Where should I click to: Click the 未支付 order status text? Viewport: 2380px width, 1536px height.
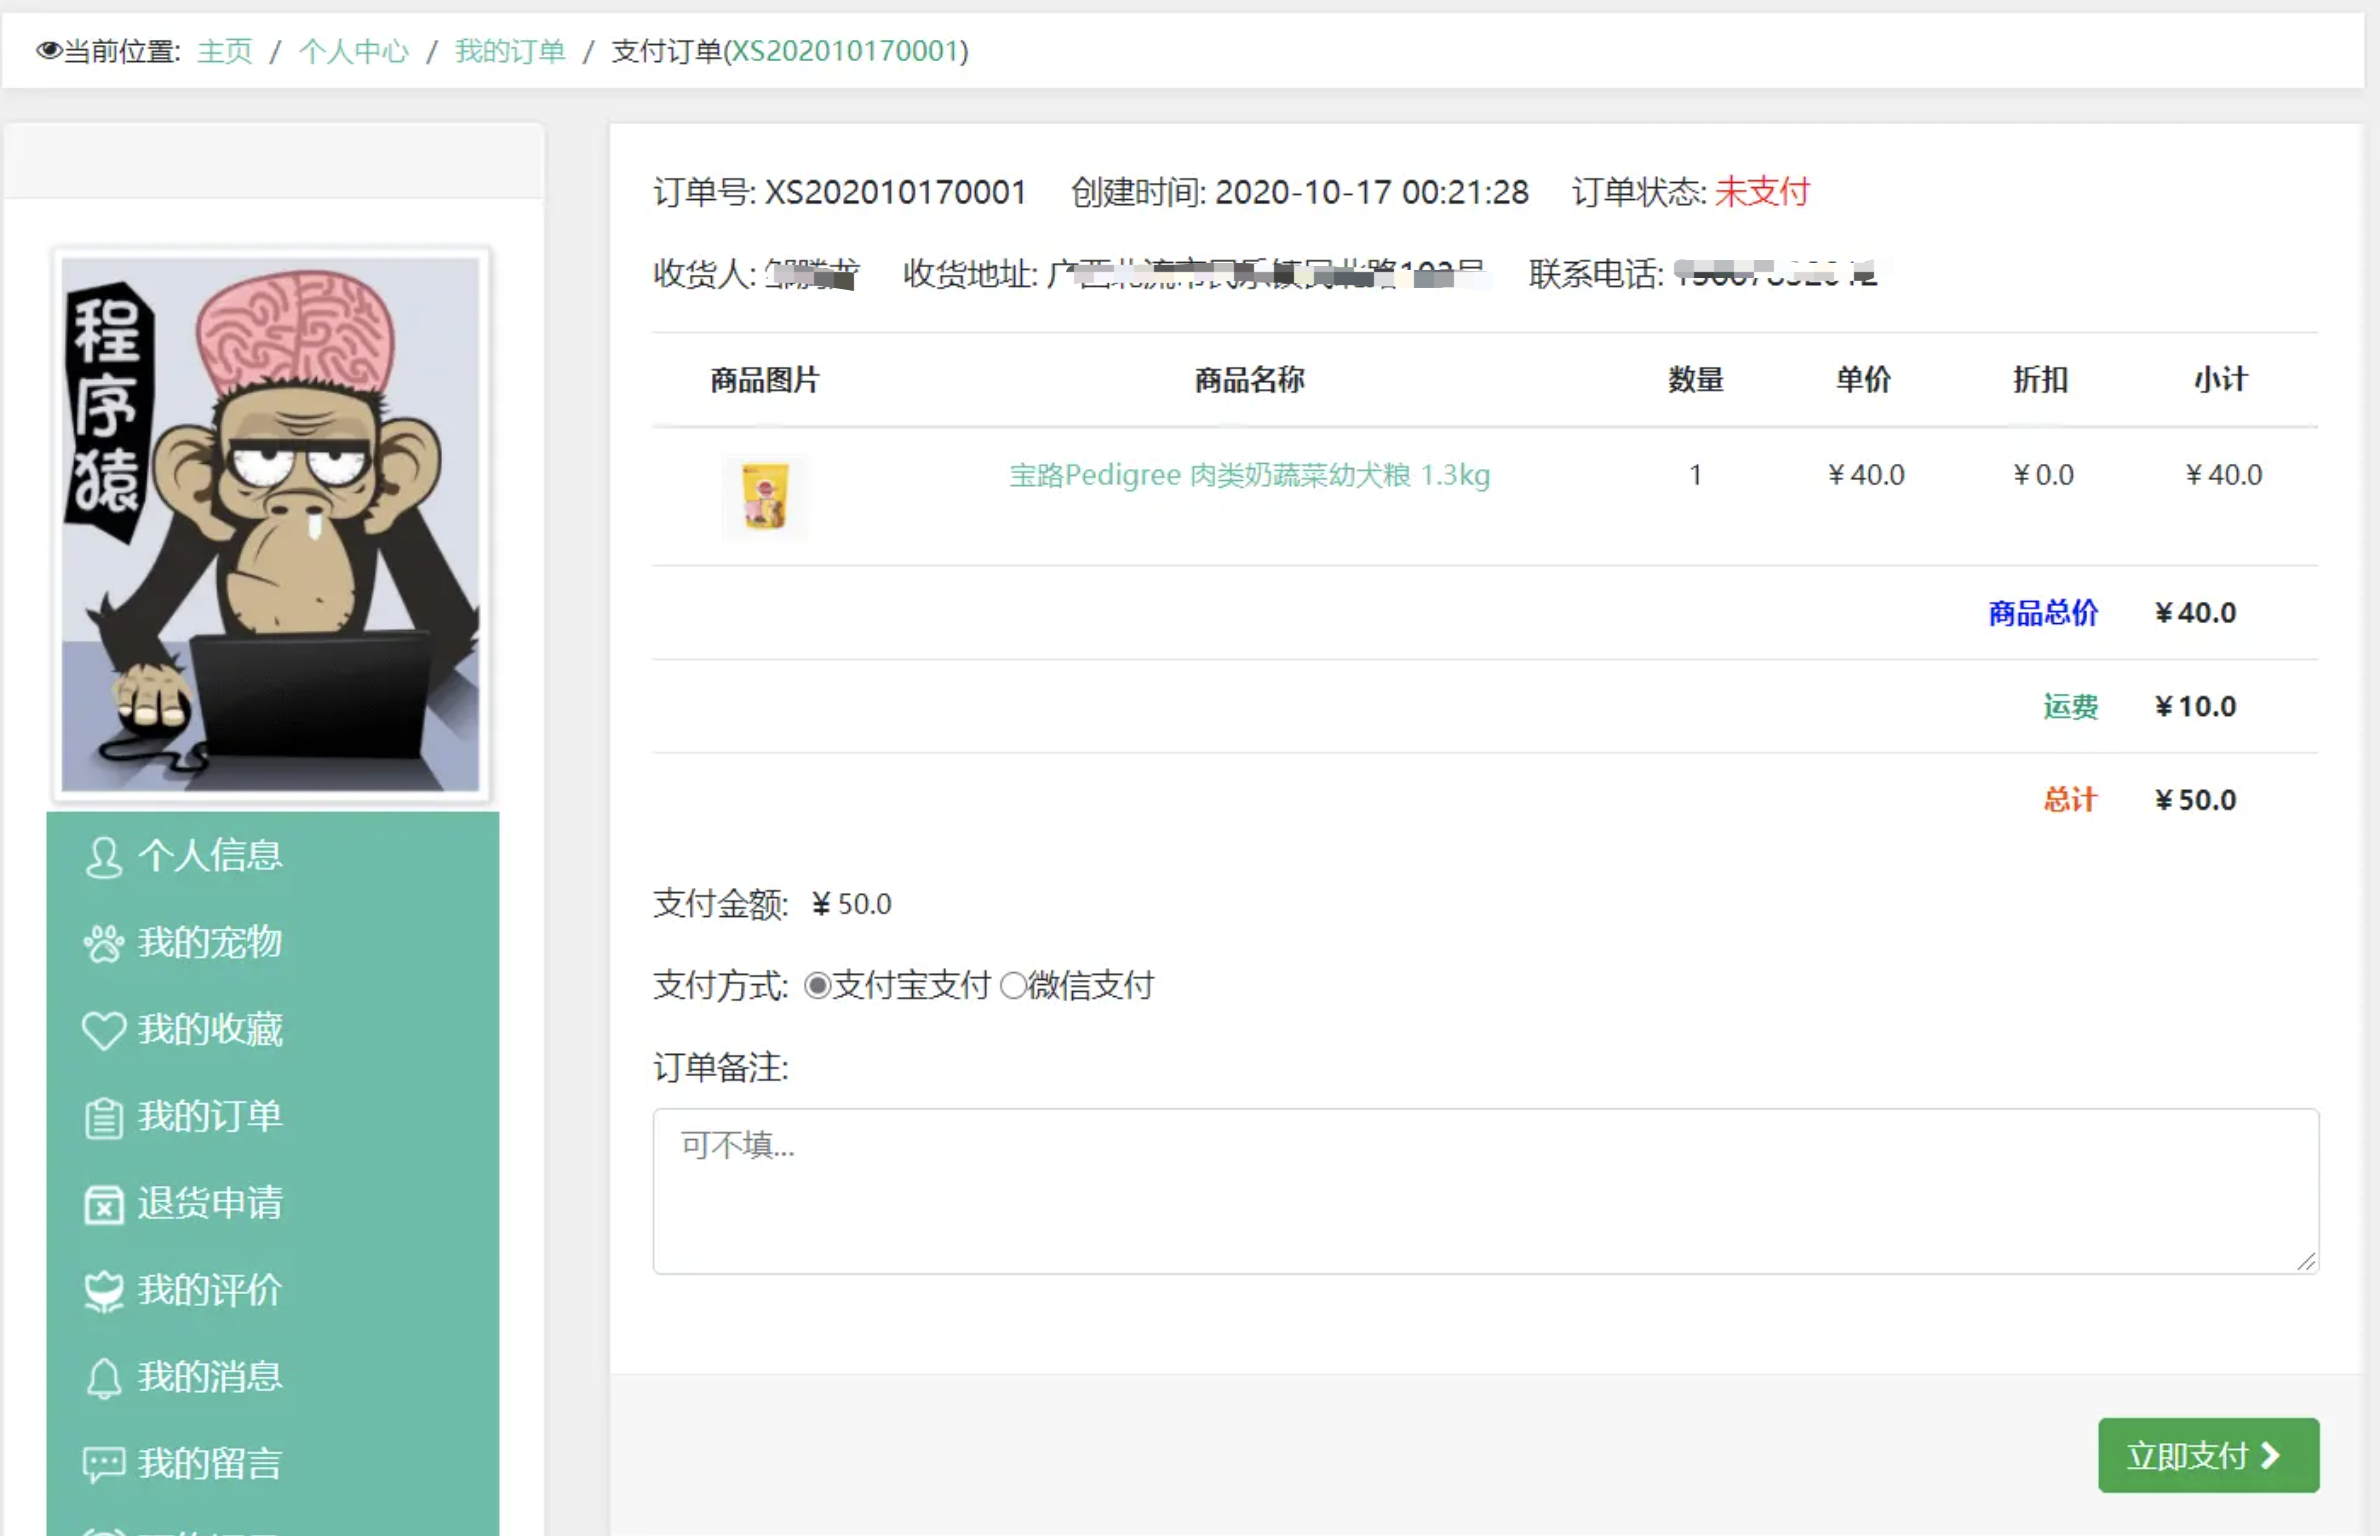click(1762, 192)
